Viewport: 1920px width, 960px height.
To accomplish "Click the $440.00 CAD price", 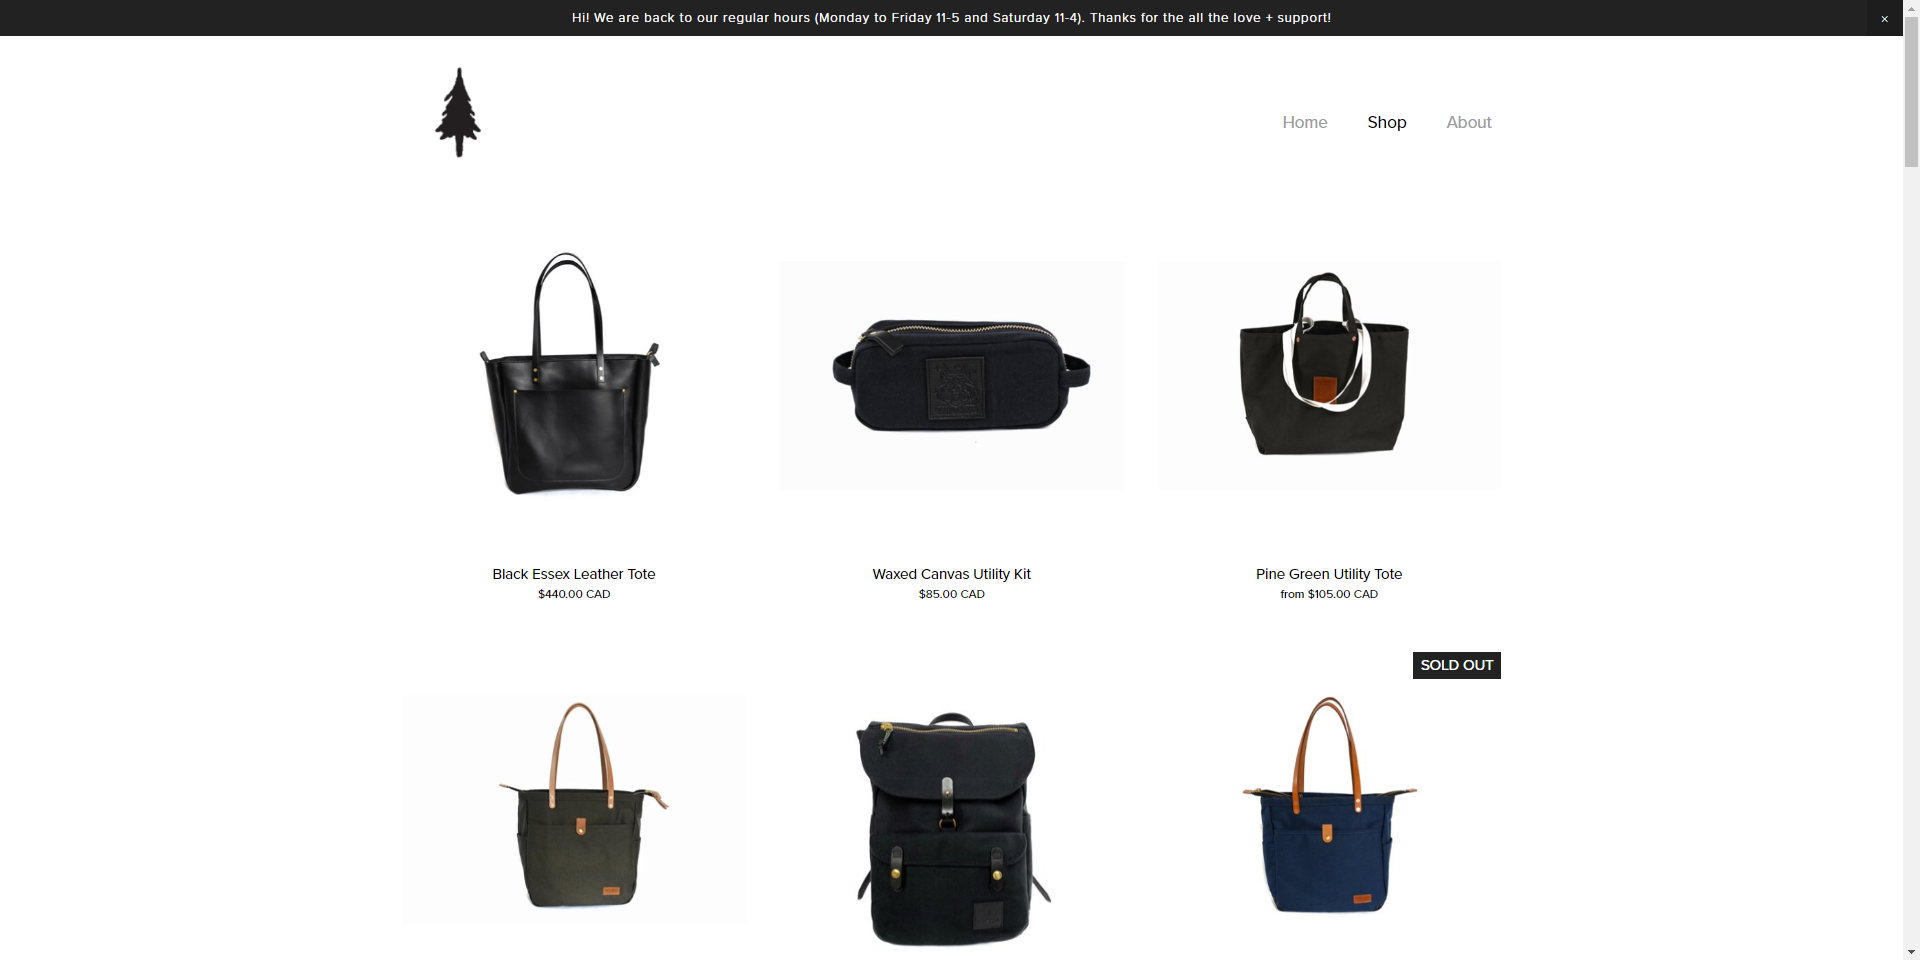I will click(574, 594).
